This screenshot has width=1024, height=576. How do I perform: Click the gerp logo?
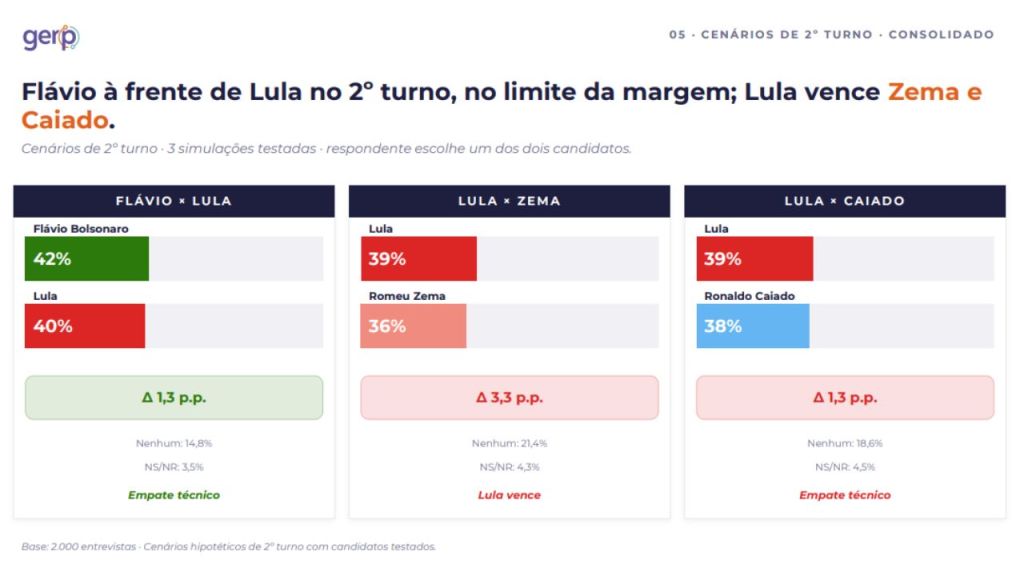[x=51, y=37]
